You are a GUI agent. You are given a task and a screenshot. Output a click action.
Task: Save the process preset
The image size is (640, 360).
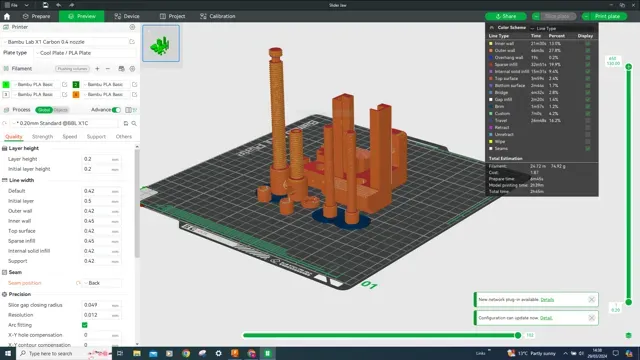point(126,123)
